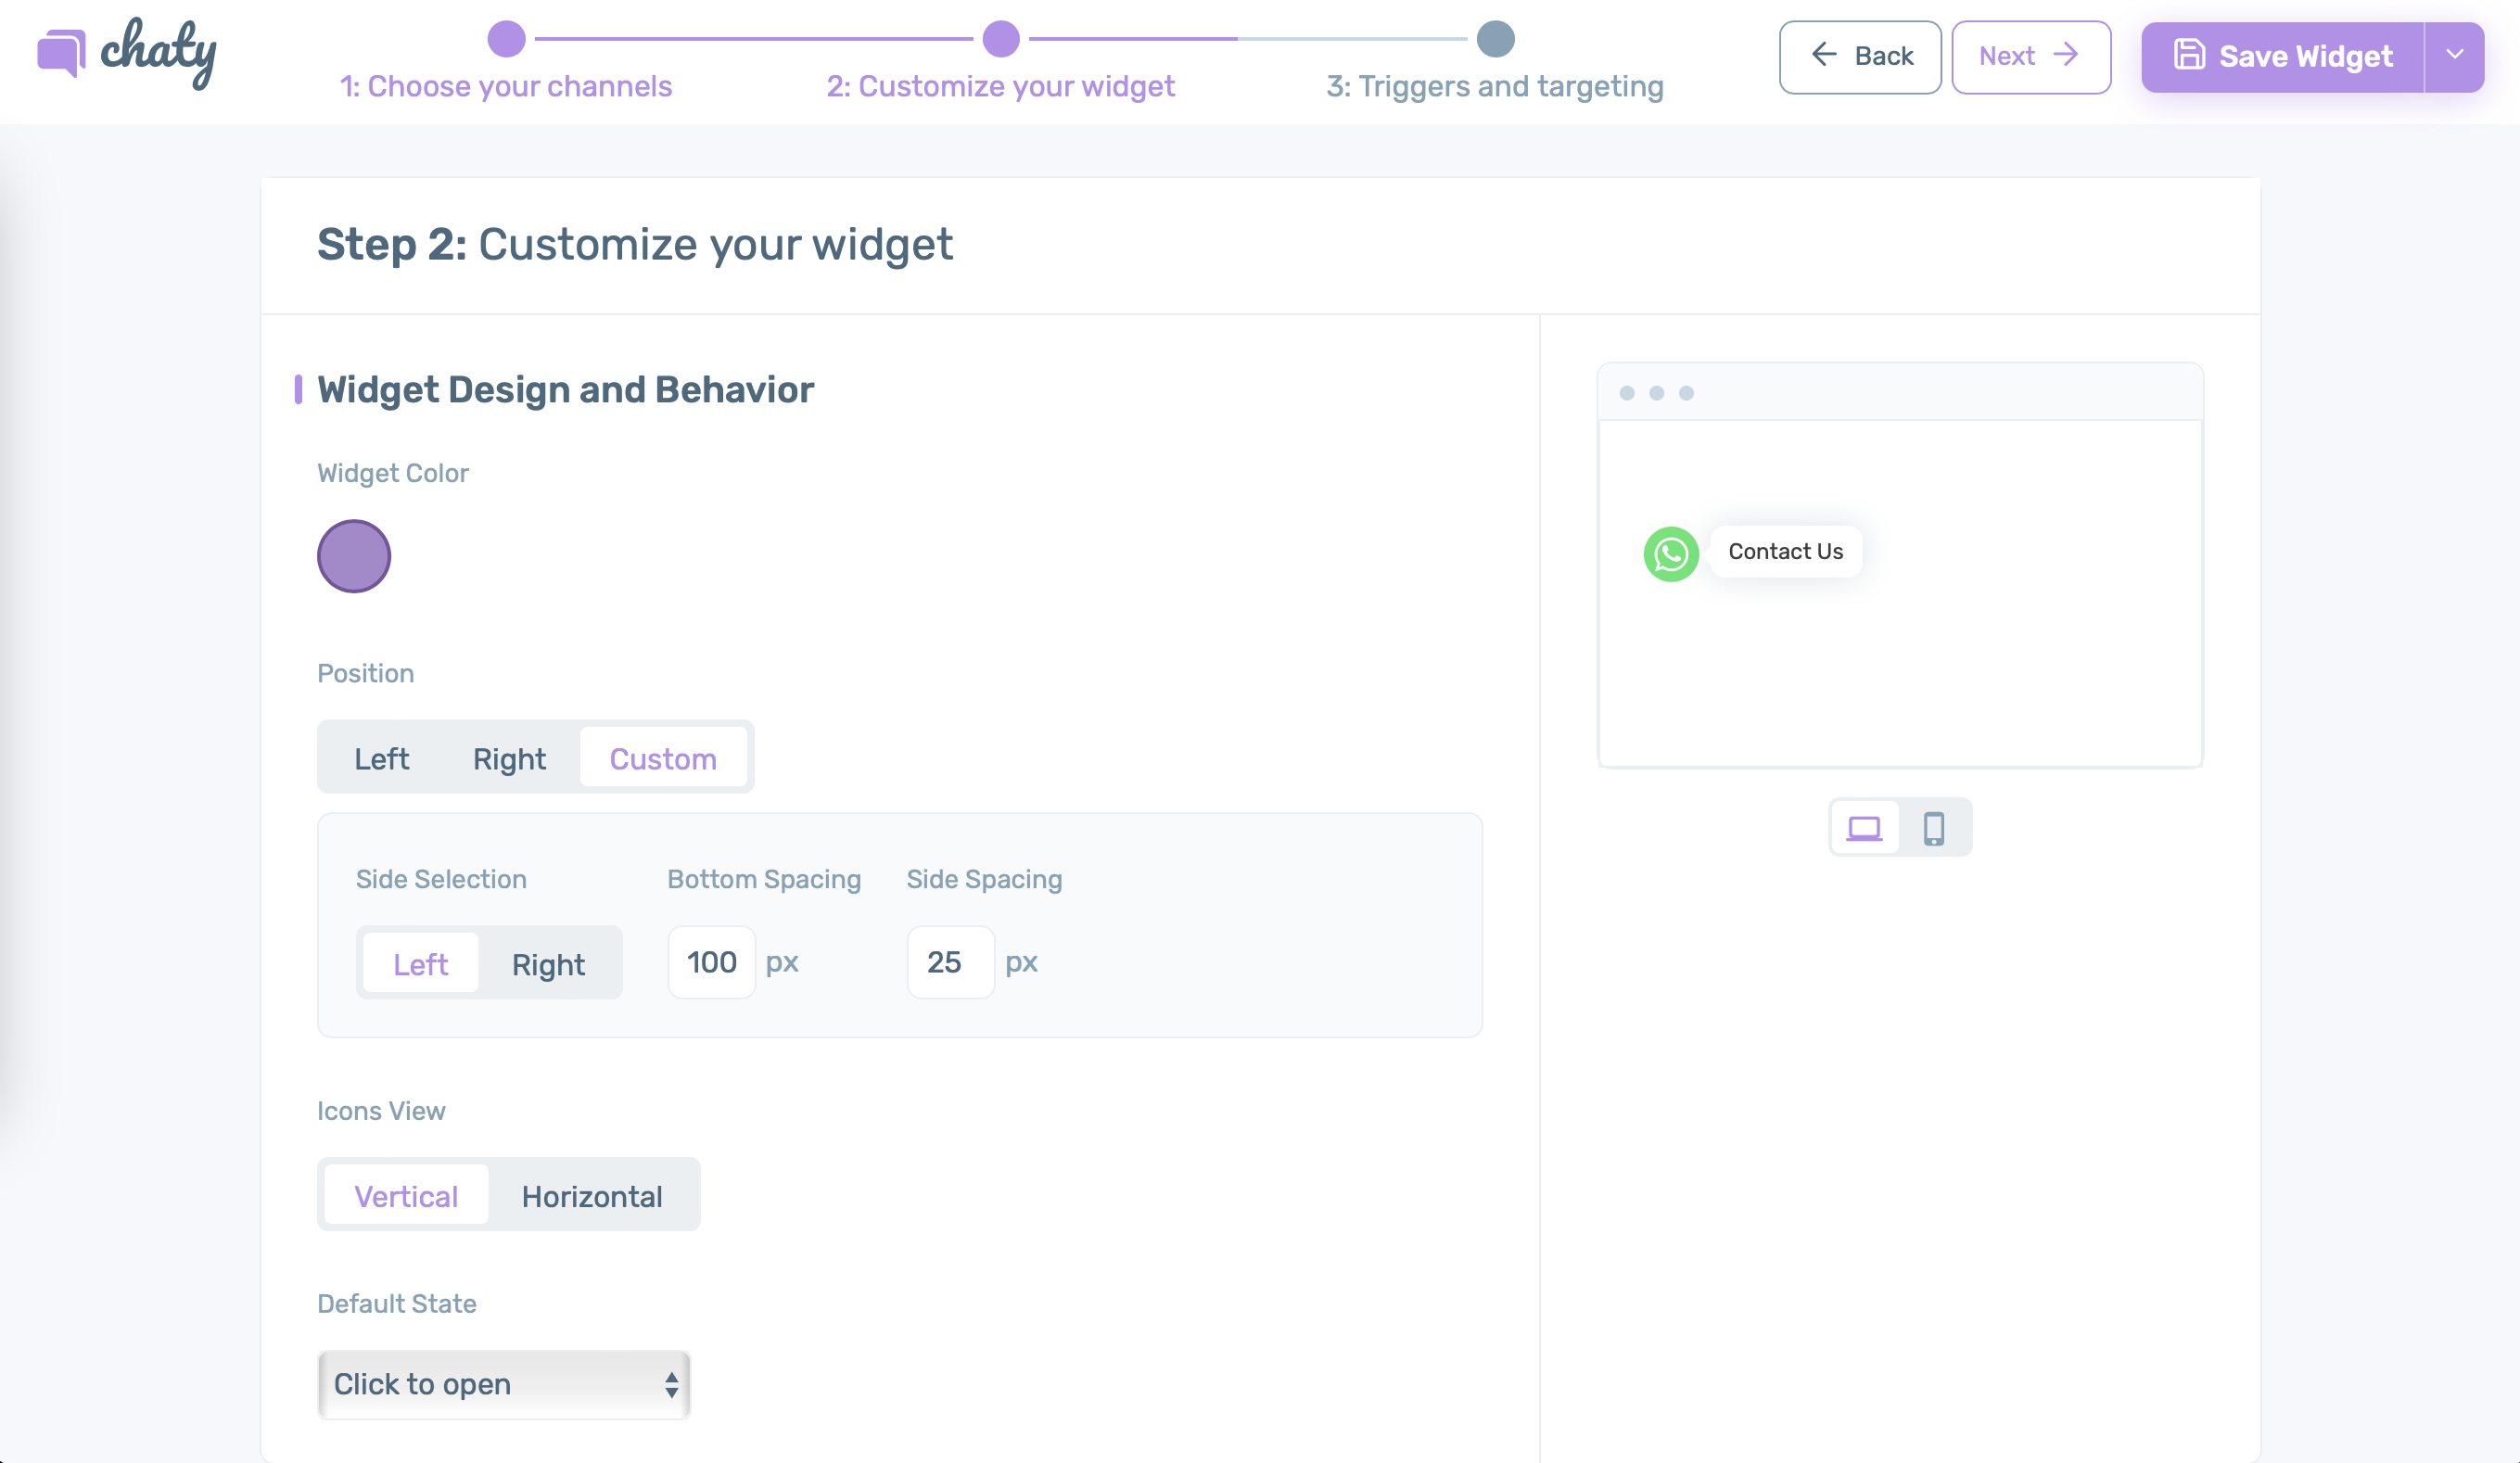Select Horizontal icons view
2520x1463 pixels.
(592, 1195)
